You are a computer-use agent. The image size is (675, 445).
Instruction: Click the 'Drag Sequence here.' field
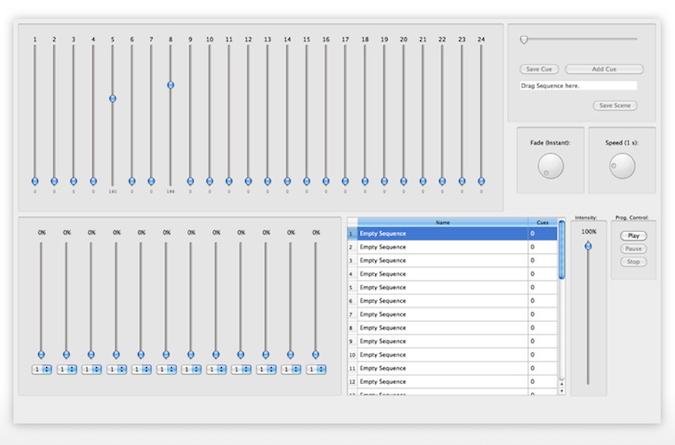tap(578, 86)
